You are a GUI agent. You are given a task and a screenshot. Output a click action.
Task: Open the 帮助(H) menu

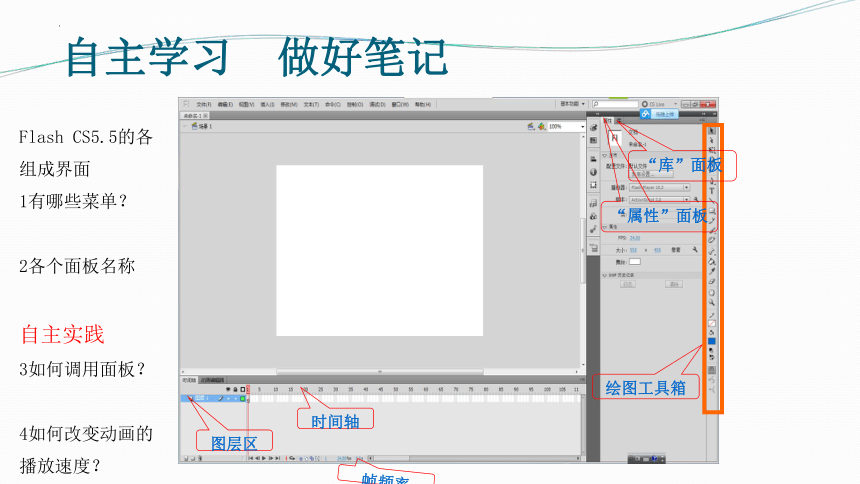point(423,104)
